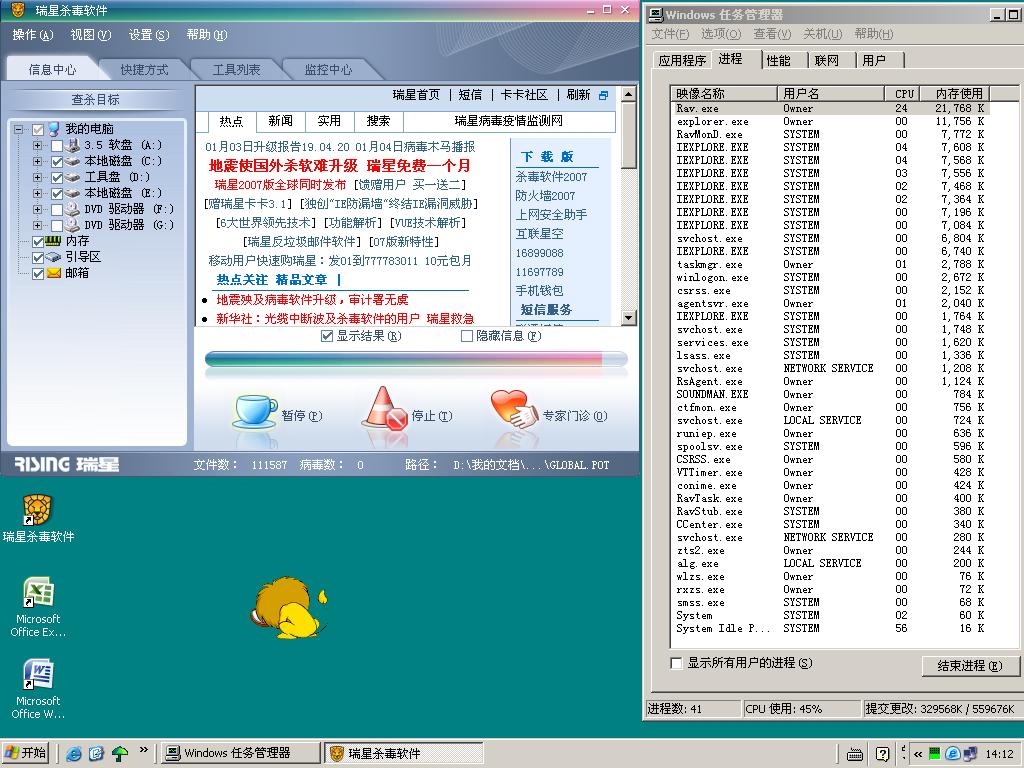Switch to Task Manager taskbar button

pos(240,754)
